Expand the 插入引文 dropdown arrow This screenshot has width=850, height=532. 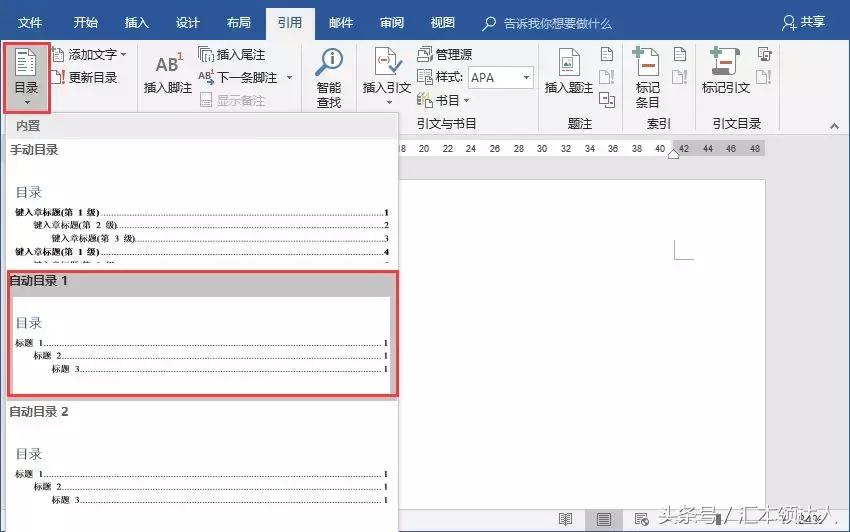click(x=389, y=102)
